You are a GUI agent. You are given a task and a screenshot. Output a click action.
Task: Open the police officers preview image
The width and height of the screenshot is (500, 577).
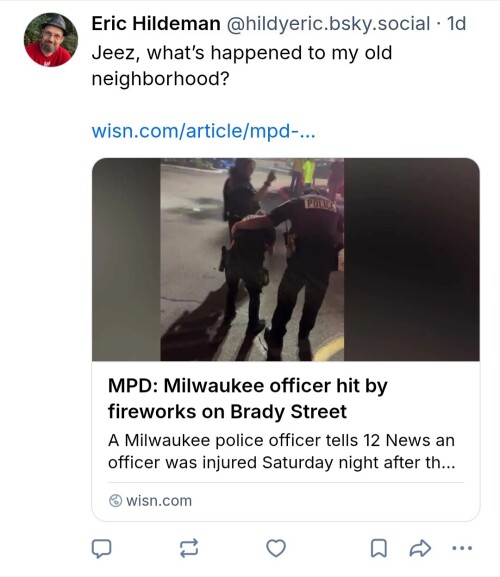(x=286, y=259)
